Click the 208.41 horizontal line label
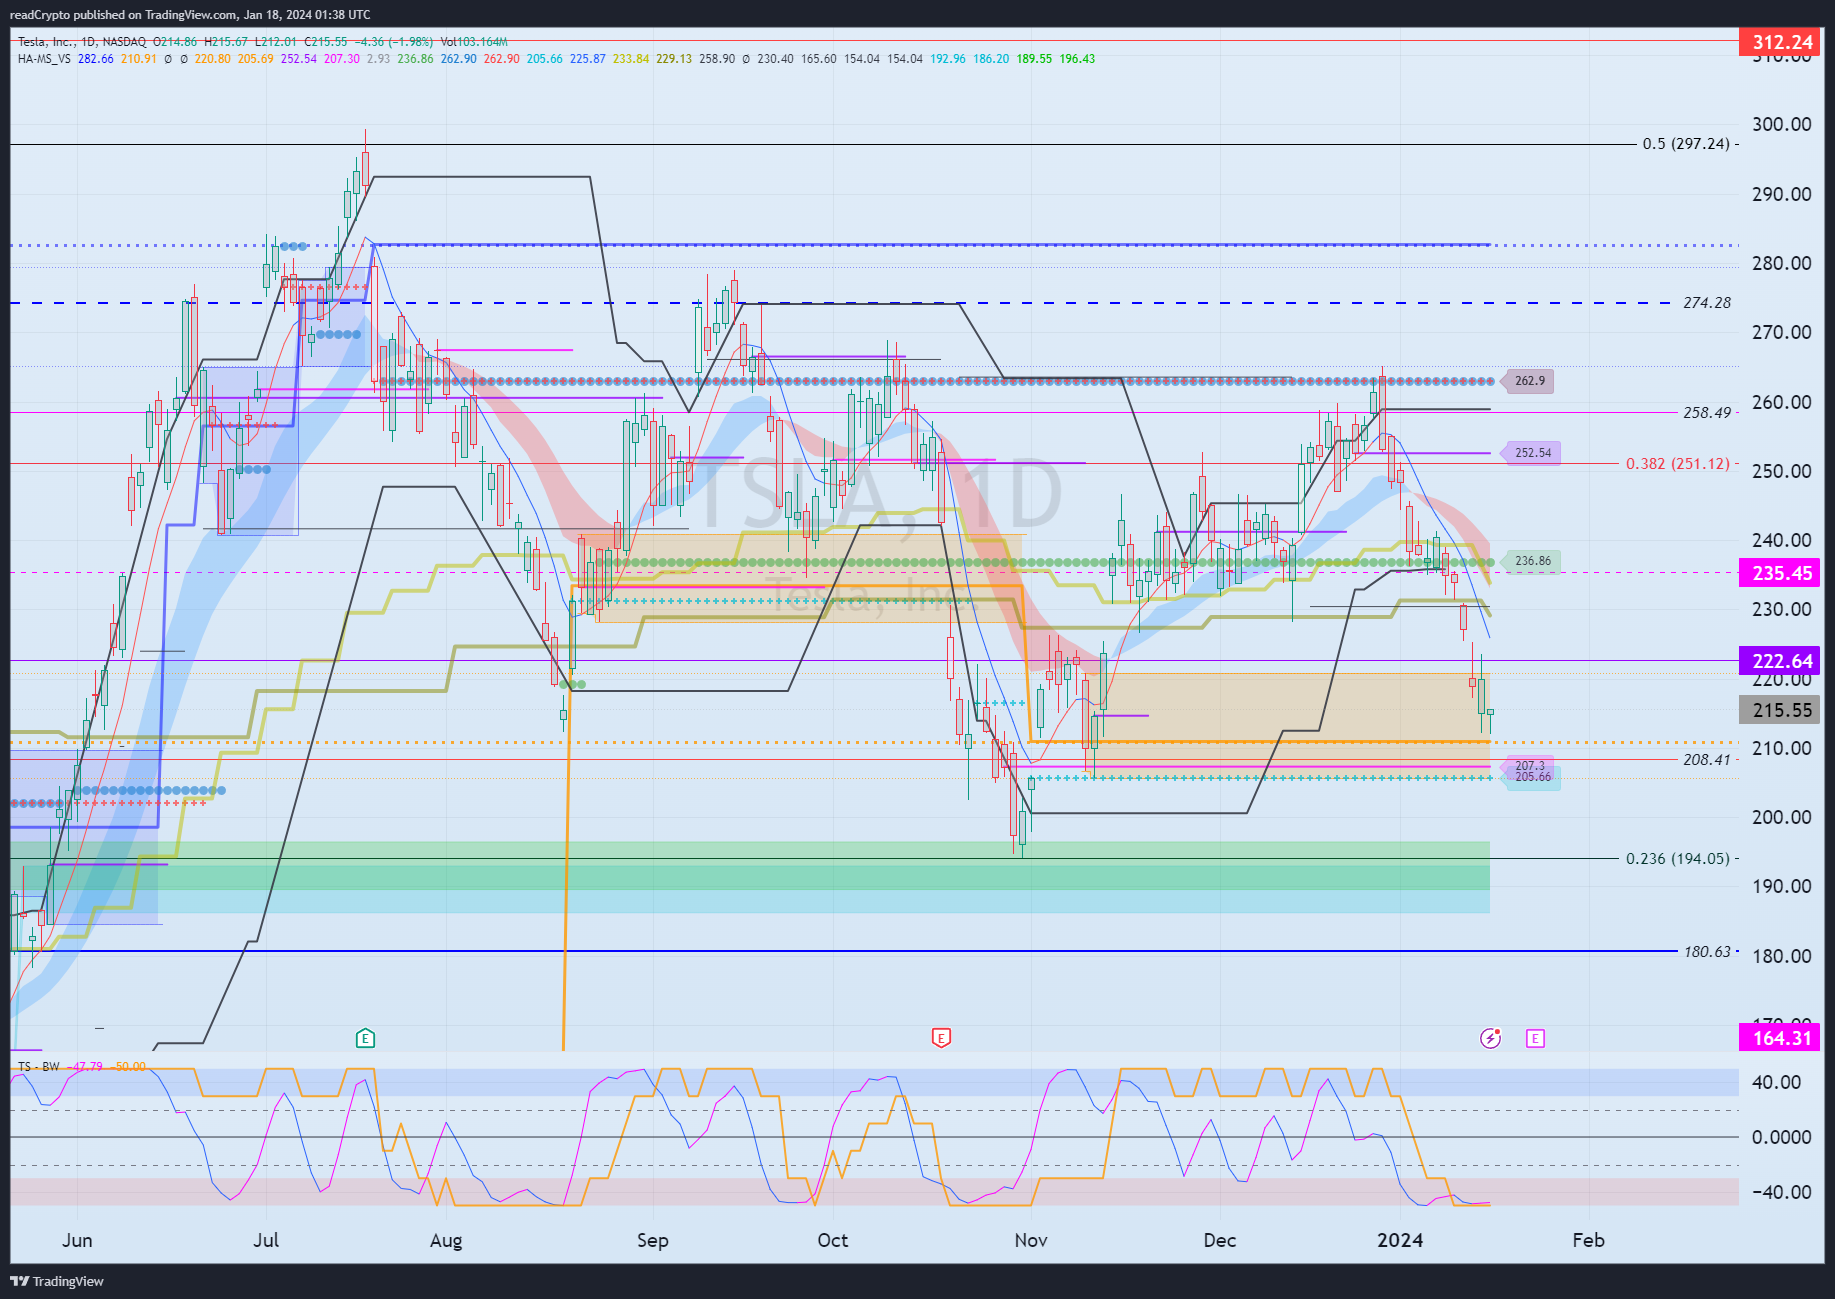The image size is (1835, 1299). click(1707, 760)
